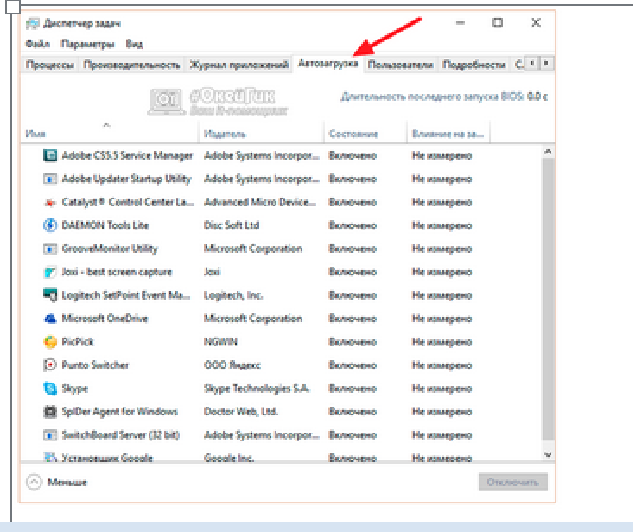Screen dimensions: 633x532
Task: Collapse the view with the Меньше chevron icon
Action: (34, 482)
